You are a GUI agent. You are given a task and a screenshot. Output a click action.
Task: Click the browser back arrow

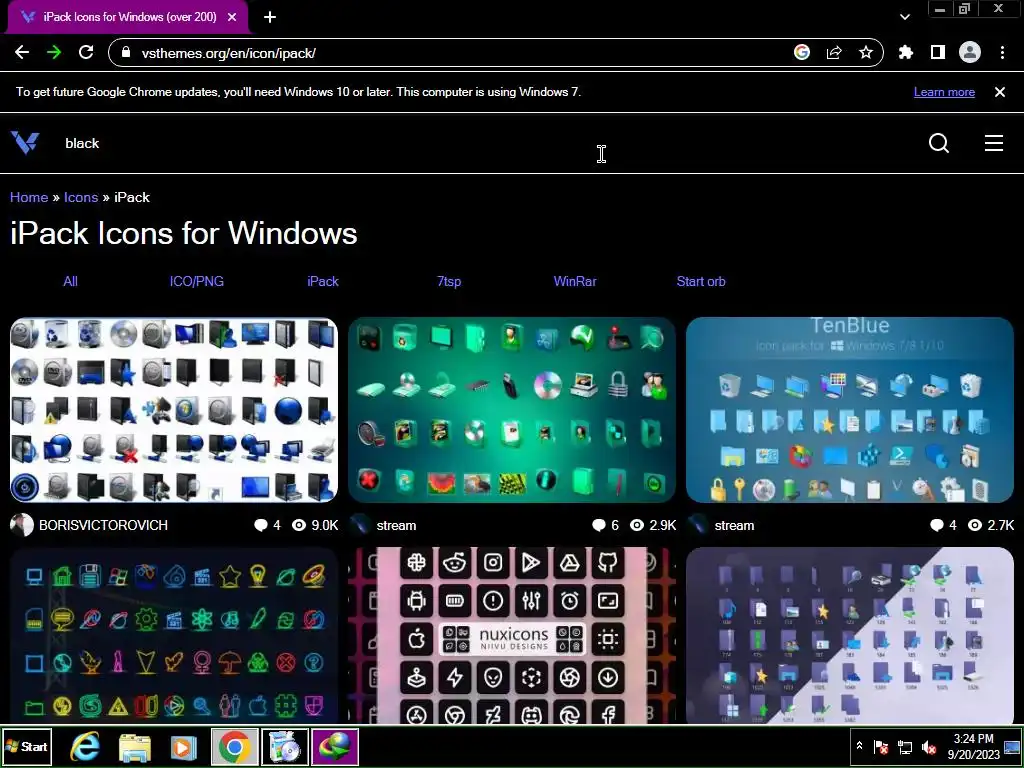(22, 52)
